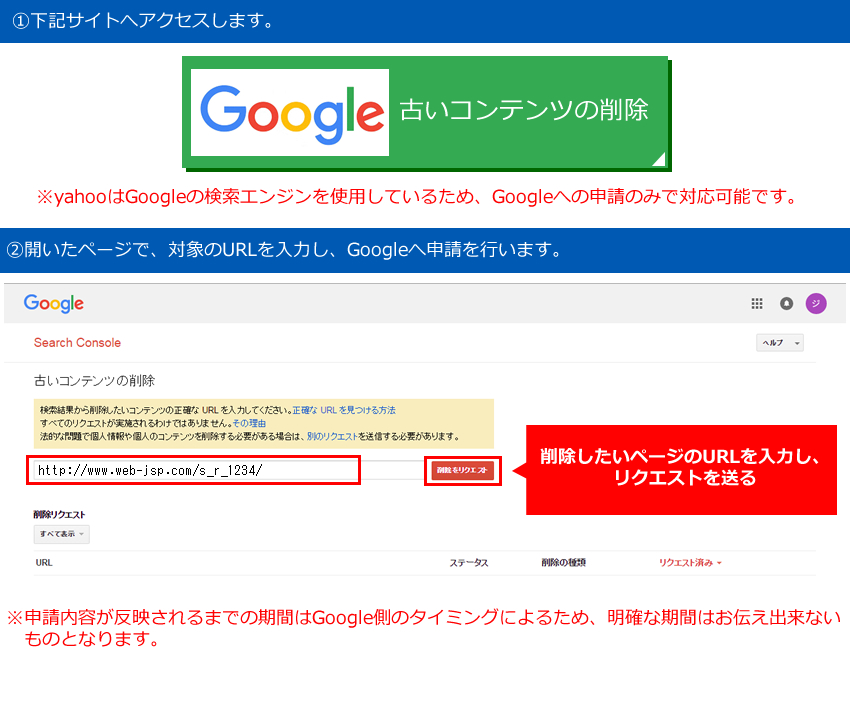The height and width of the screenshot is (705, 850).
Task: Open the Google apps grid icon
Action: [x=757, y=303]
